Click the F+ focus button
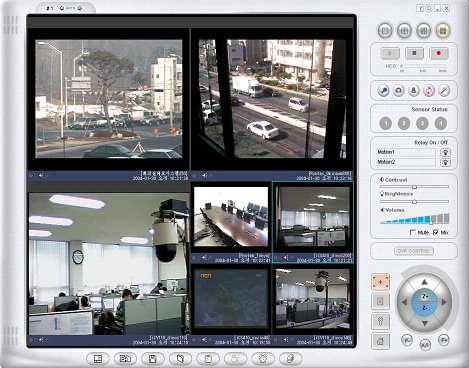 (x=443, y=340)
